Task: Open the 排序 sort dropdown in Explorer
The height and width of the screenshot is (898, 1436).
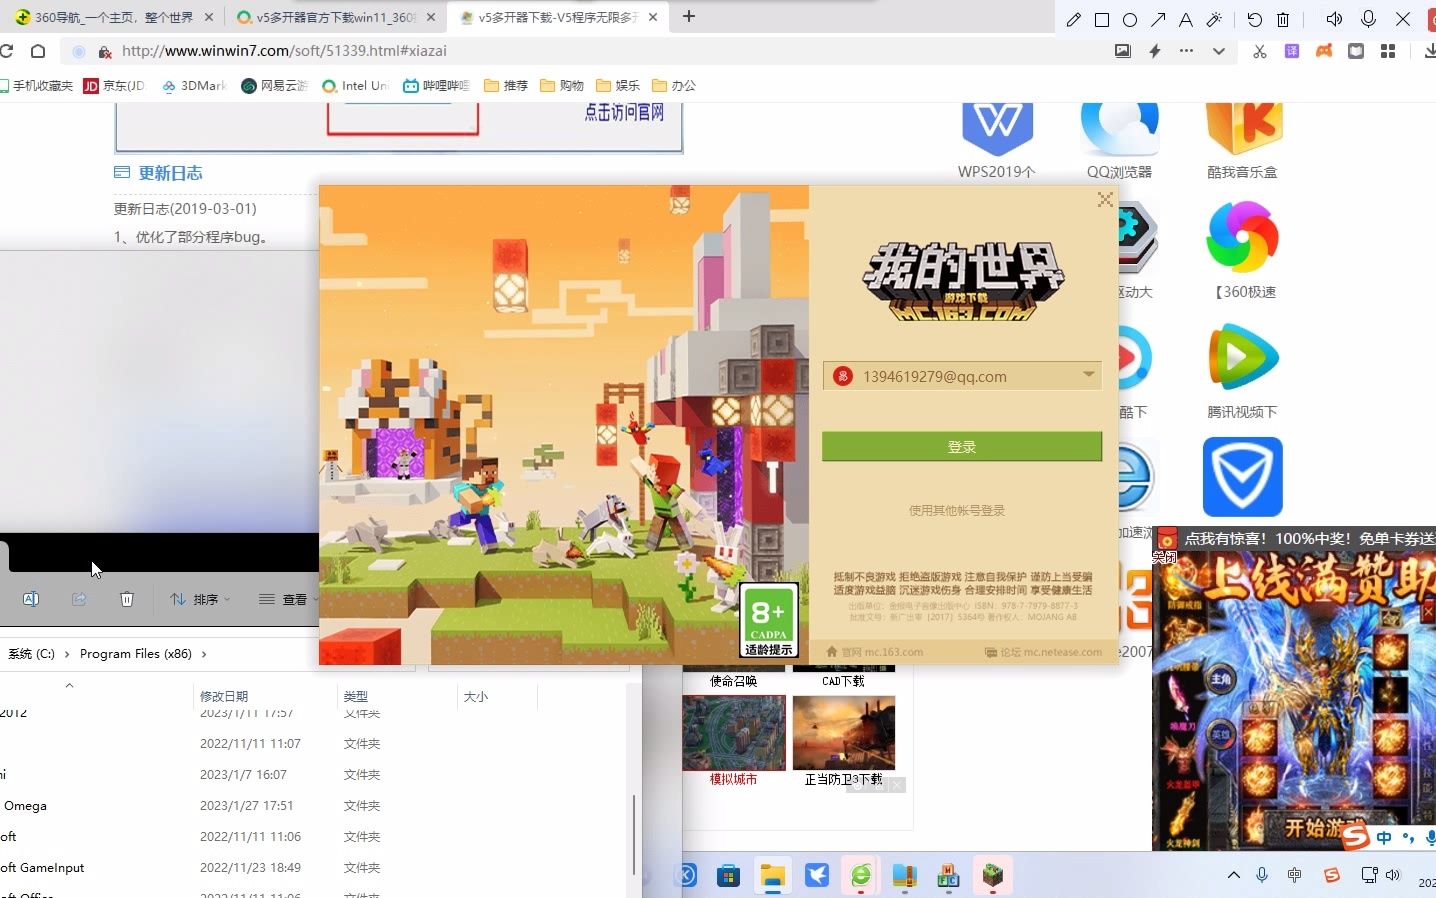Action: coord(200,599)
